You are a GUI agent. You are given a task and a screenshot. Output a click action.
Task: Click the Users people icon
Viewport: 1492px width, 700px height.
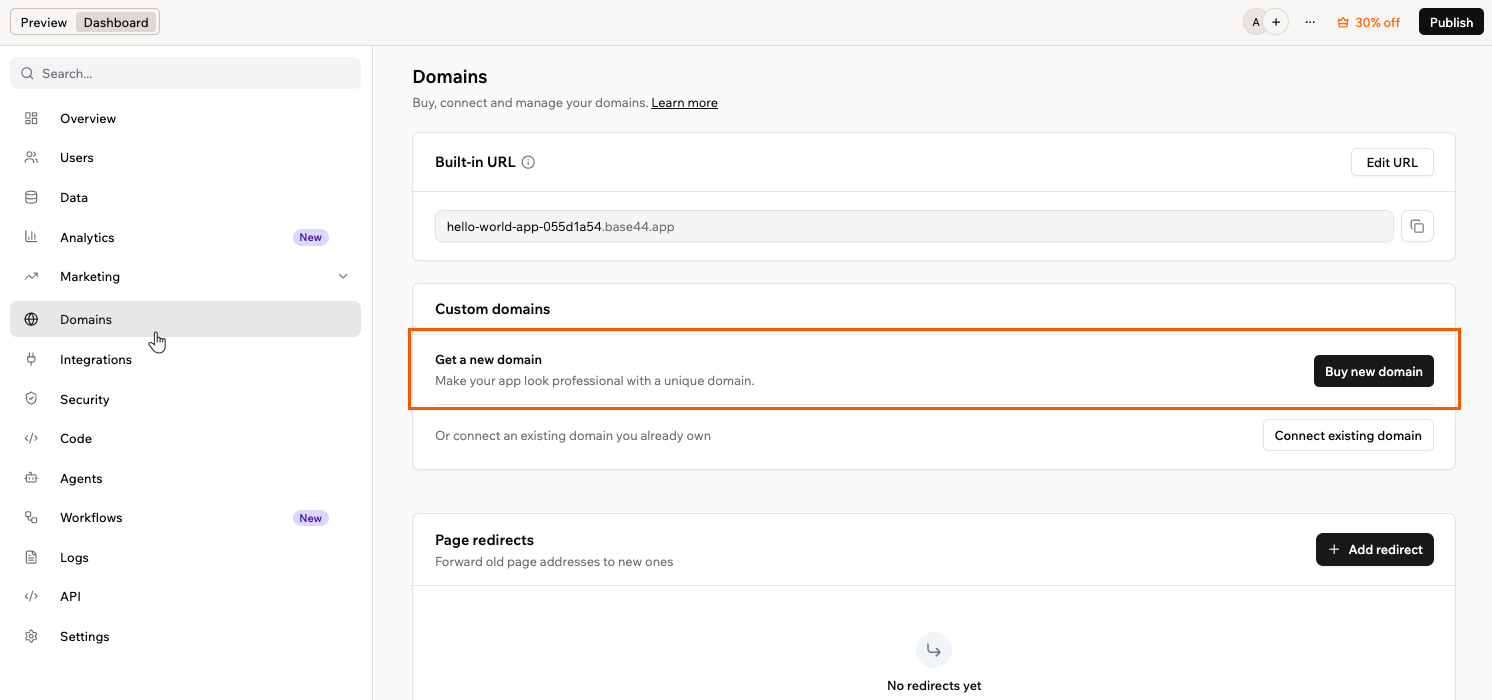(x=31, y=158)
